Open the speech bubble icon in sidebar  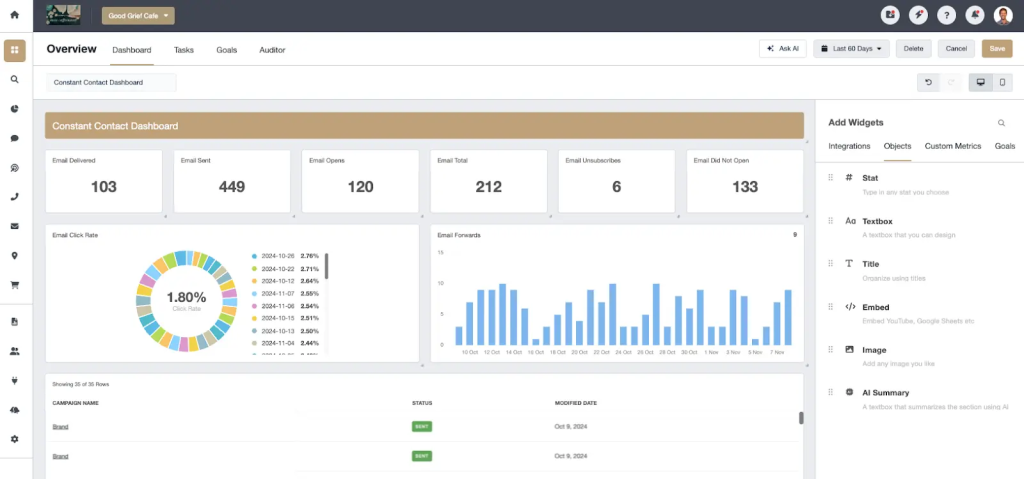(x=14, y=138)
